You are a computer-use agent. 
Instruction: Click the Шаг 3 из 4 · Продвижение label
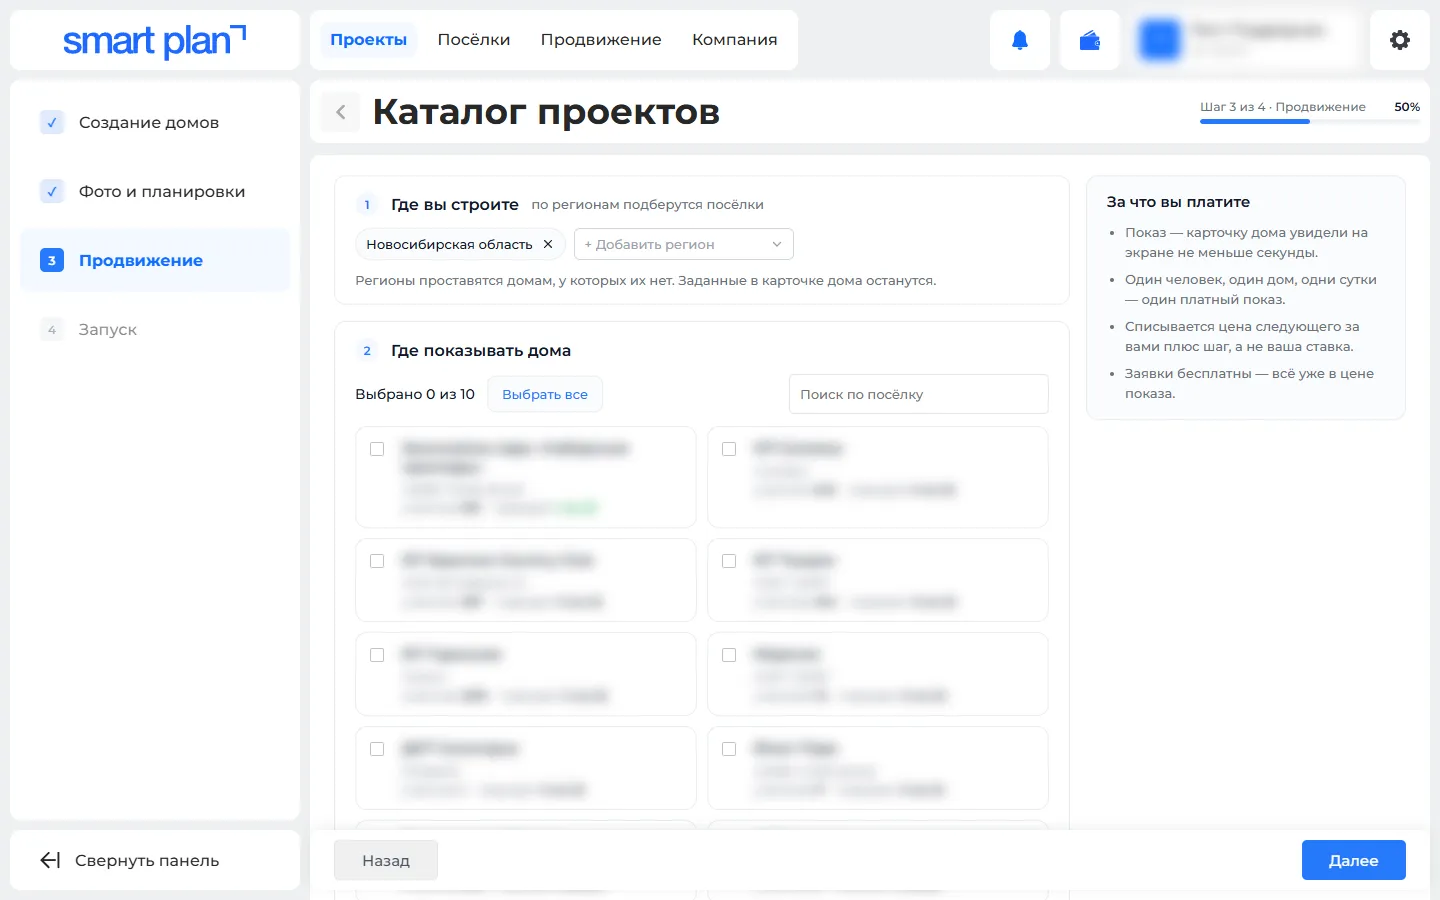(x=1283, y=107)
